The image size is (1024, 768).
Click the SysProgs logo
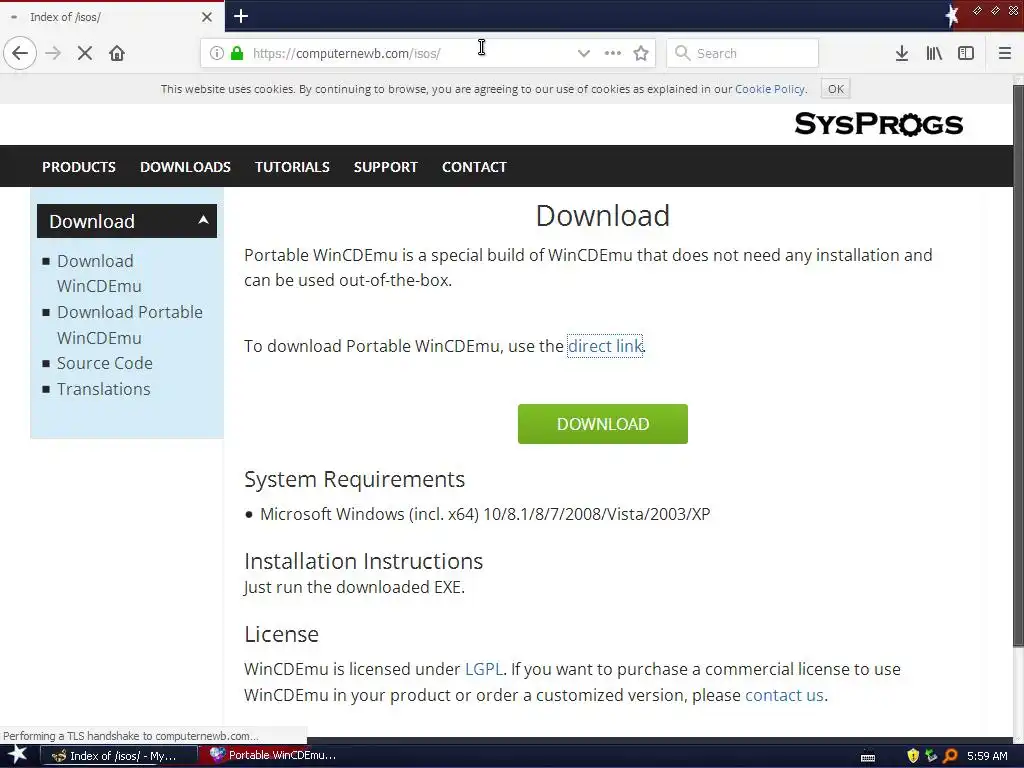click(878, 123)
